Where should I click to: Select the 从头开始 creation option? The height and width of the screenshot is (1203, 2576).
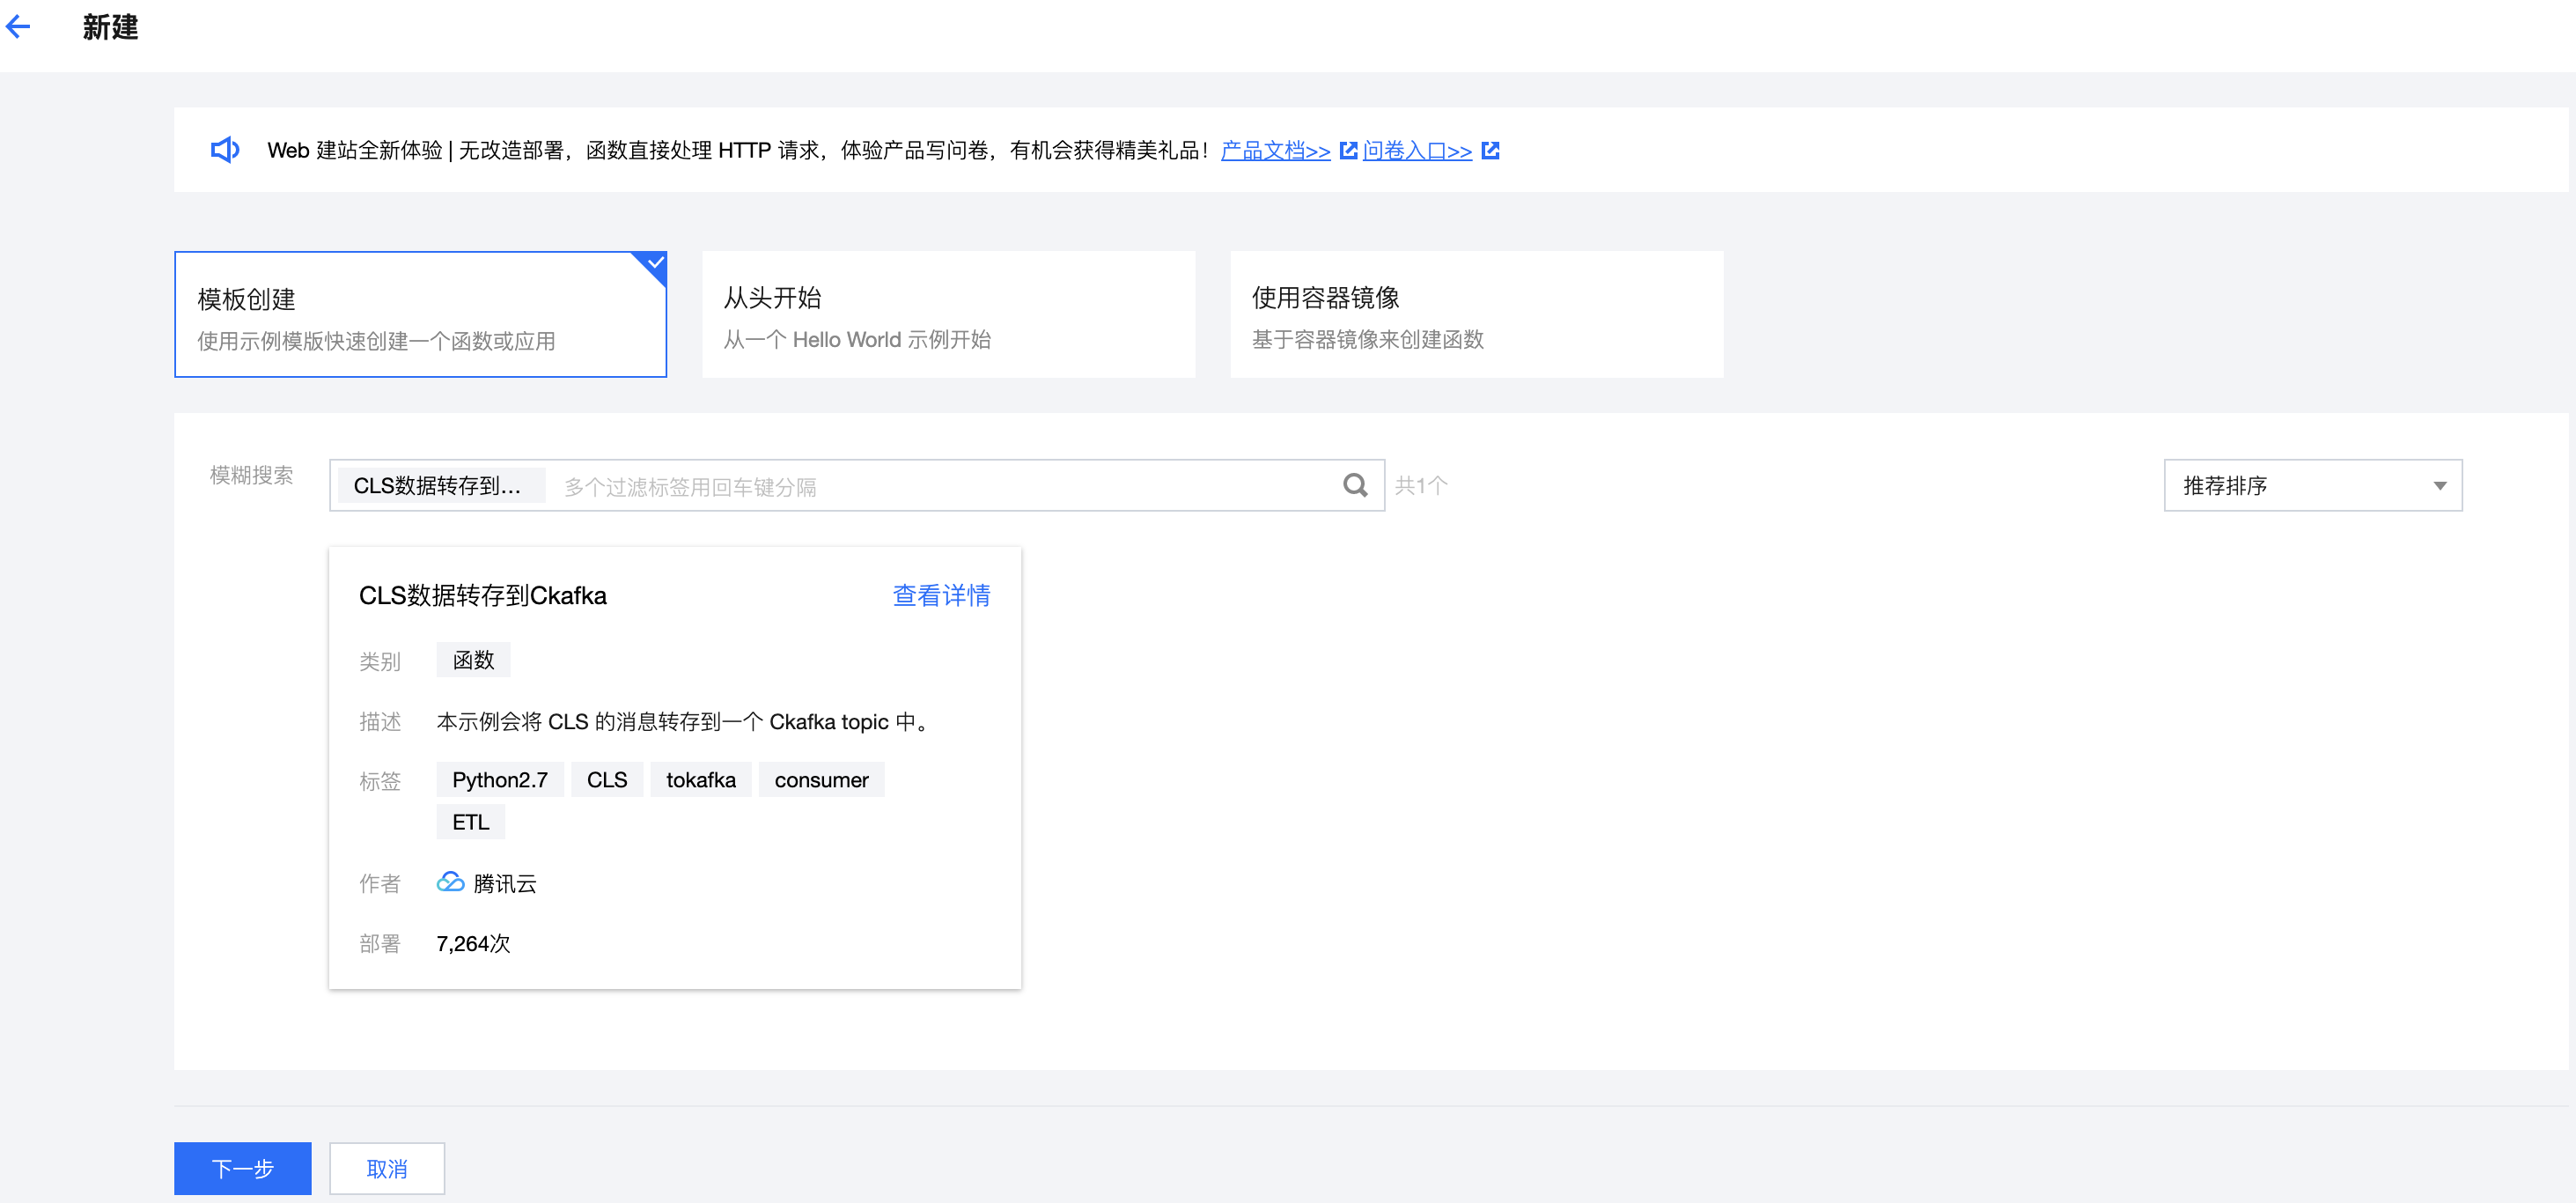pyautogui.click(x=948, y=314)
